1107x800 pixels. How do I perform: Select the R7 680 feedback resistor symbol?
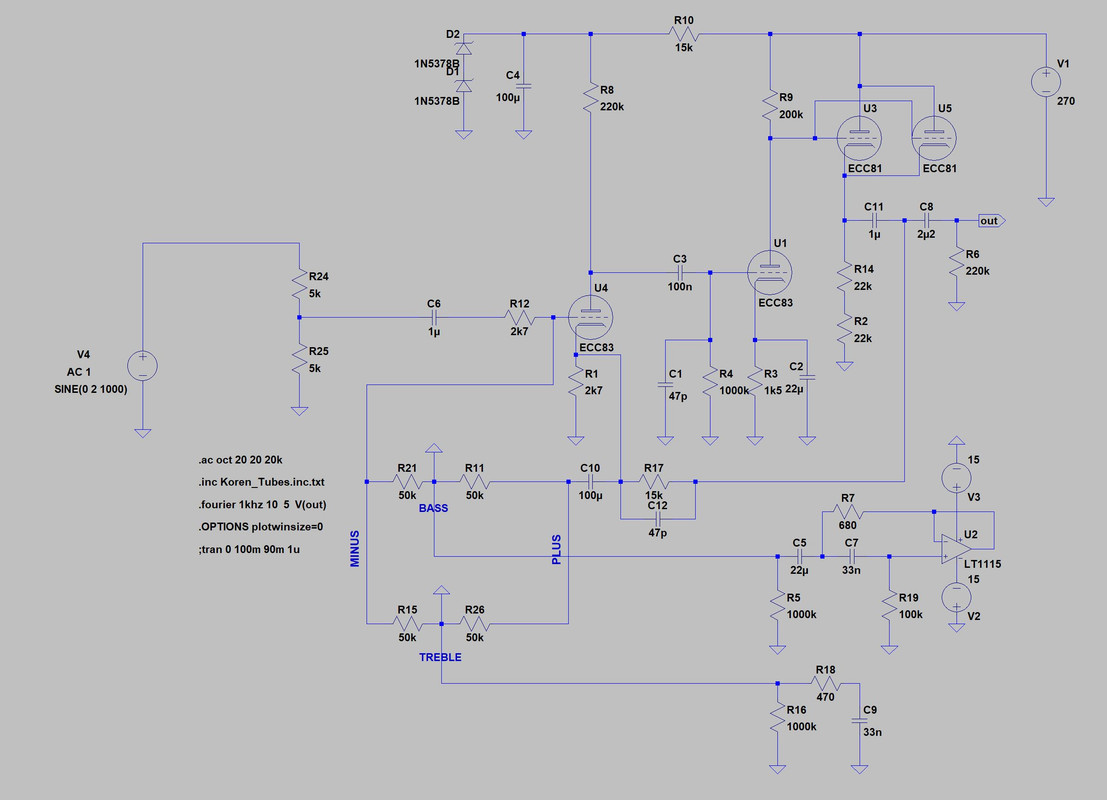click(x=847, y=512)
